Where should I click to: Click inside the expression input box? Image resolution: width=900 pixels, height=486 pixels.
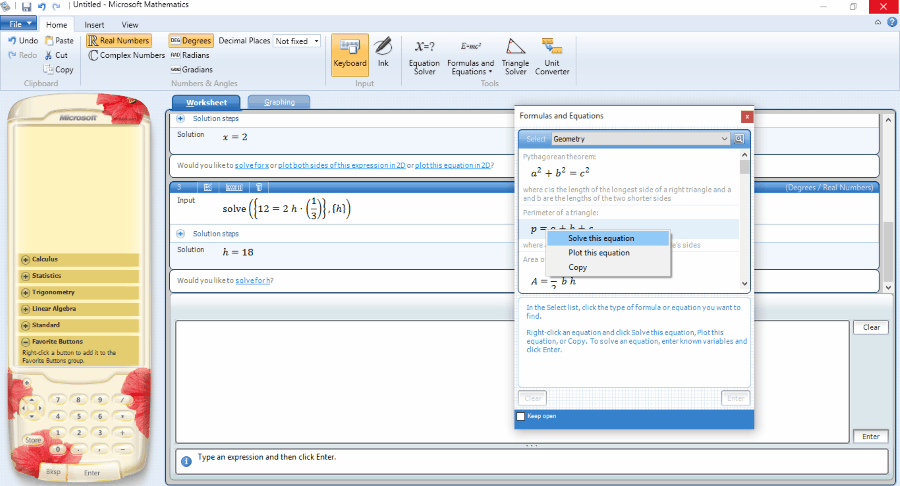512,382
